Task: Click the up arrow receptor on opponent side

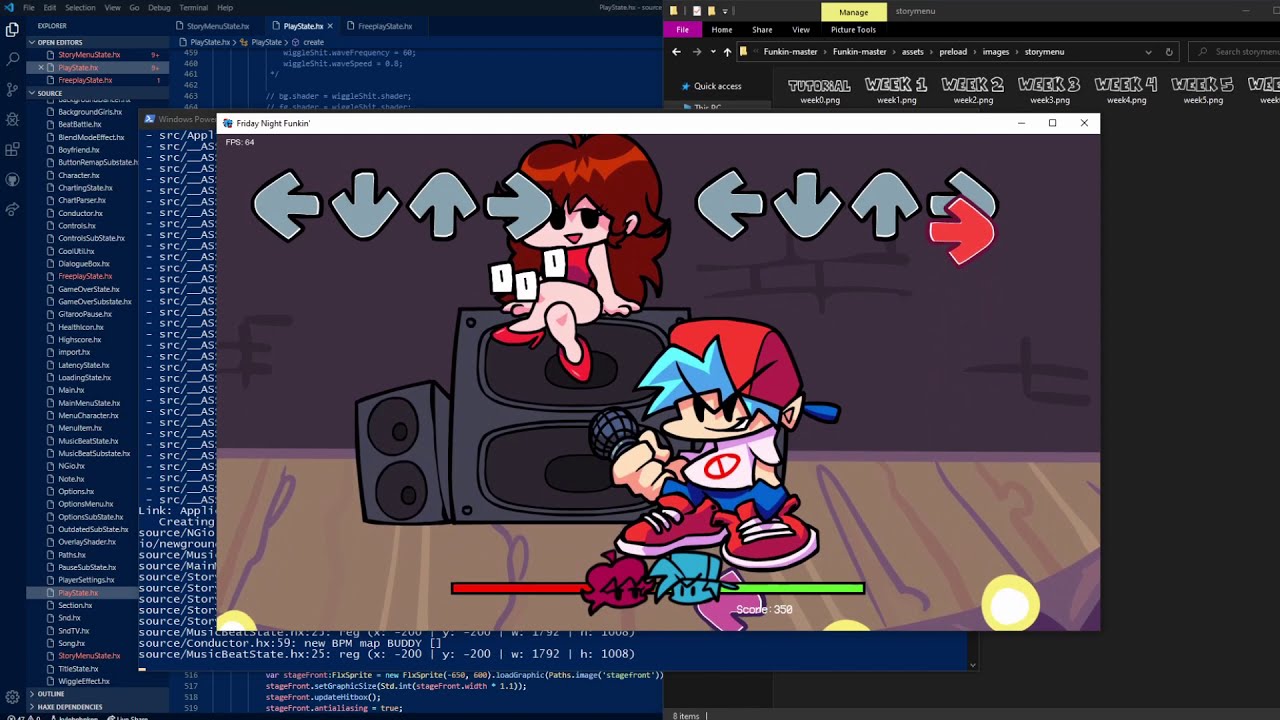Action: click(x=442, y=206)
